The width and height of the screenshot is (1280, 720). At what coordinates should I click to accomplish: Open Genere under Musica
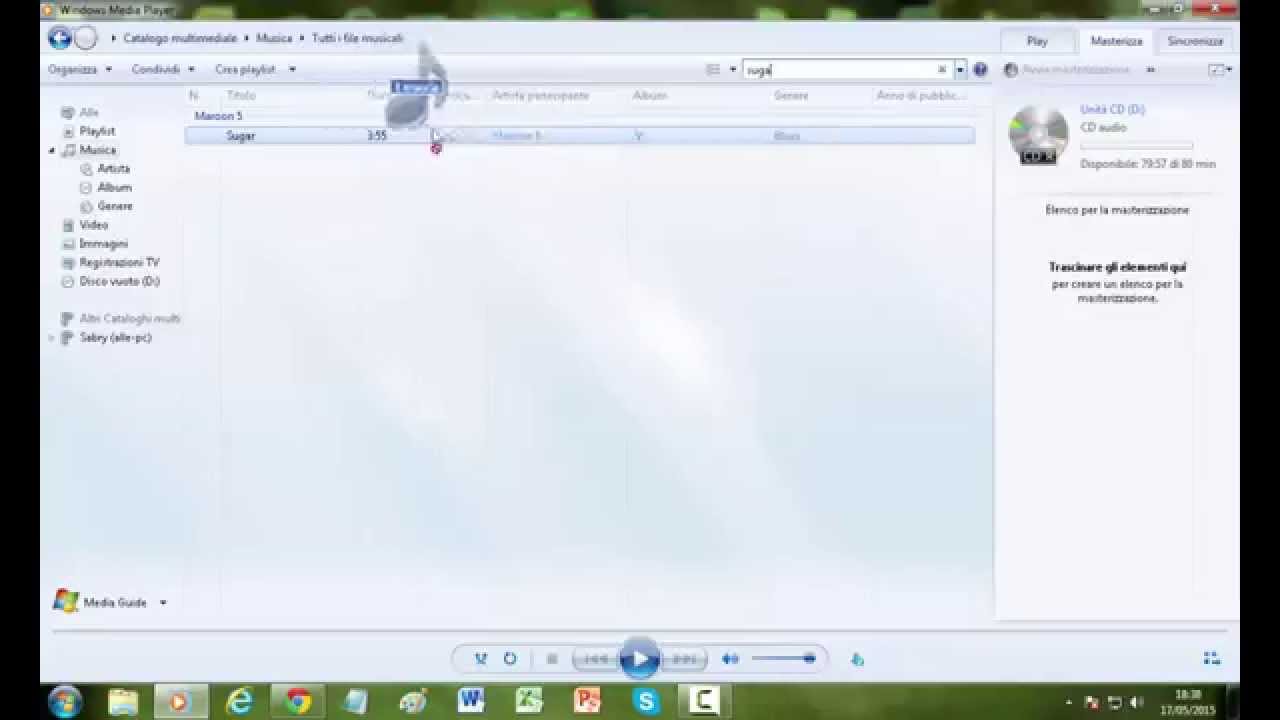pyautogui.click(x=115, y=206)
